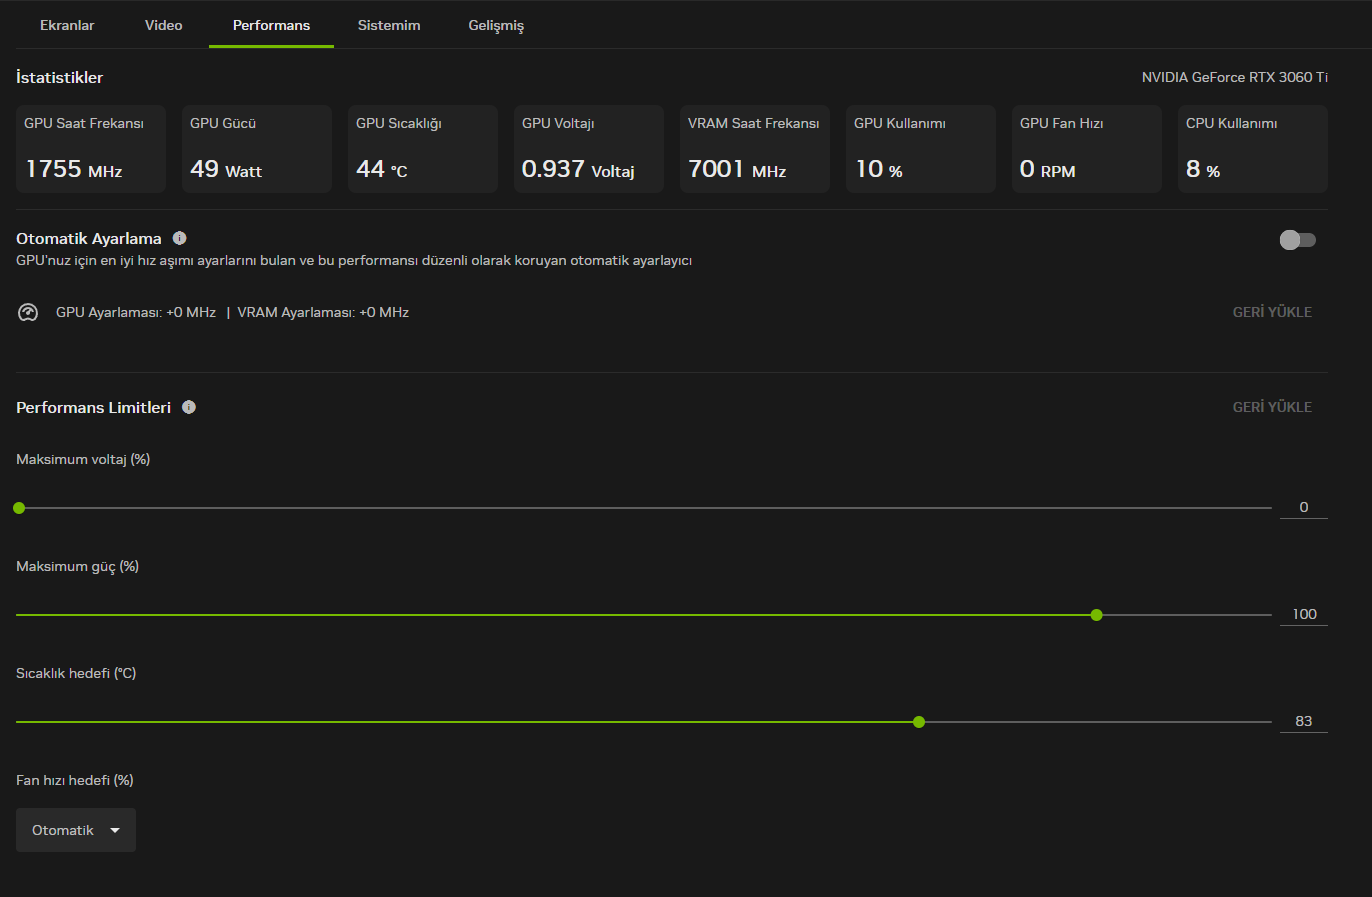This screenshot has height=897, width=1372.
Task: Open the Otomatik fan speed dropdown
Action: click(x=76, y=830)
